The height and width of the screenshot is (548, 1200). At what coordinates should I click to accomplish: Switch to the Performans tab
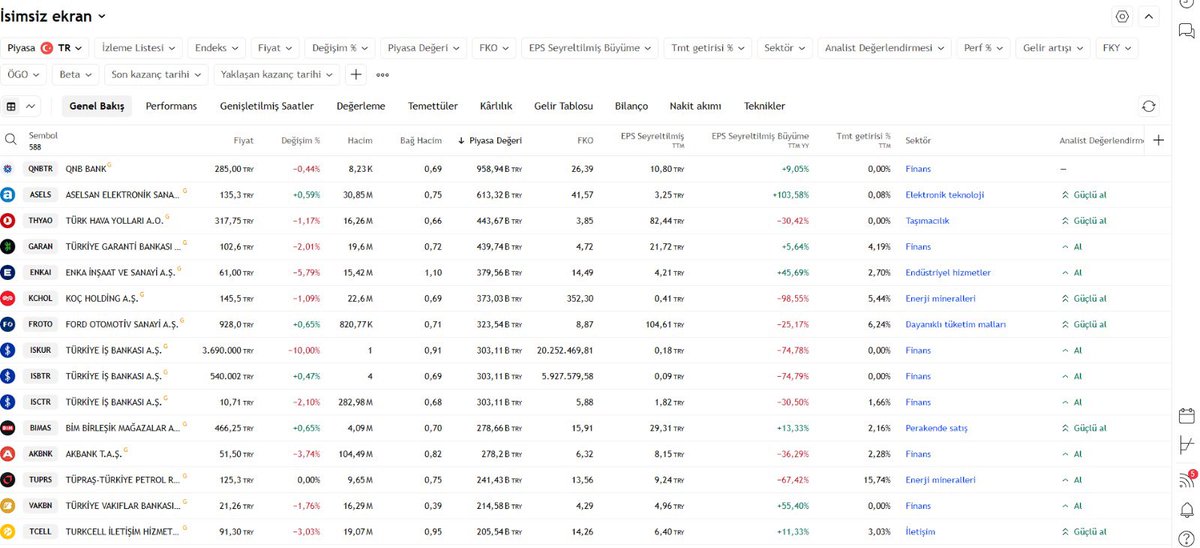tap(171, 106)
